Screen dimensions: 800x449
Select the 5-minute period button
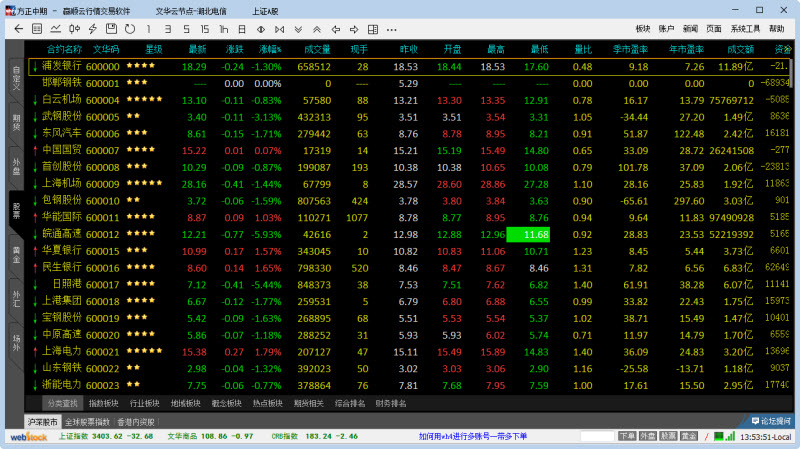point(186,29)
